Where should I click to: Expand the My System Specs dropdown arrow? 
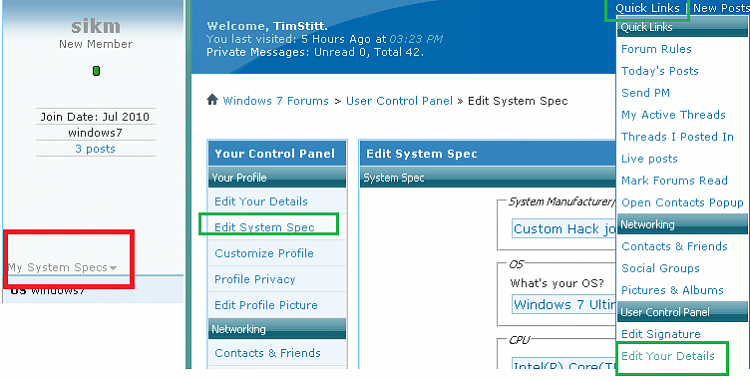click(x=113, y=268)
